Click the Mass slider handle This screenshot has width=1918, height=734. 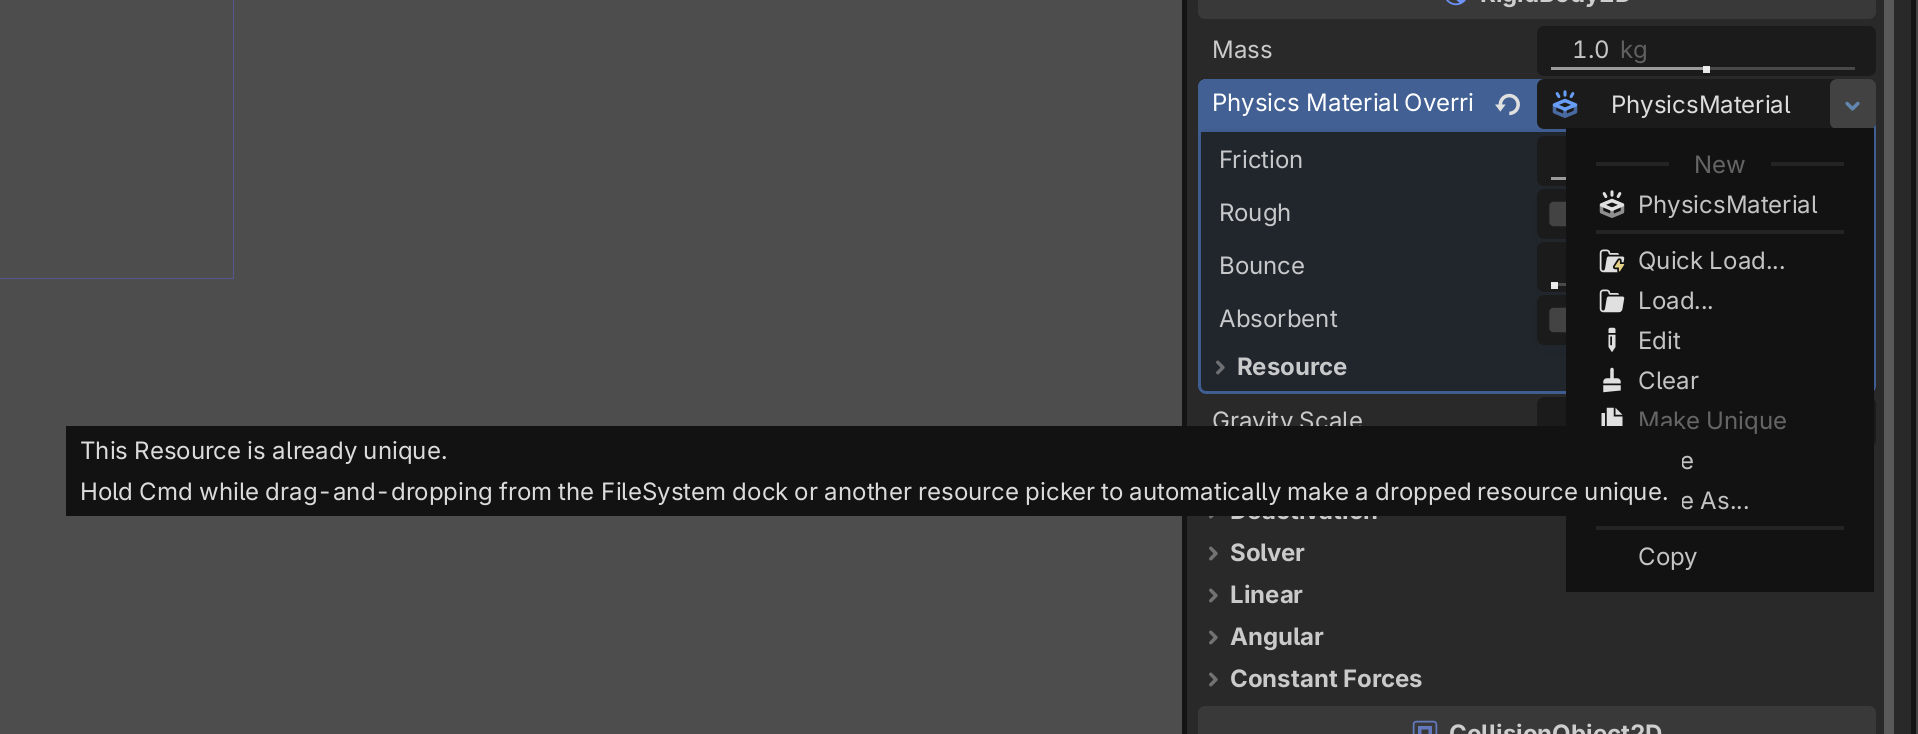[x=1706, y=69]
